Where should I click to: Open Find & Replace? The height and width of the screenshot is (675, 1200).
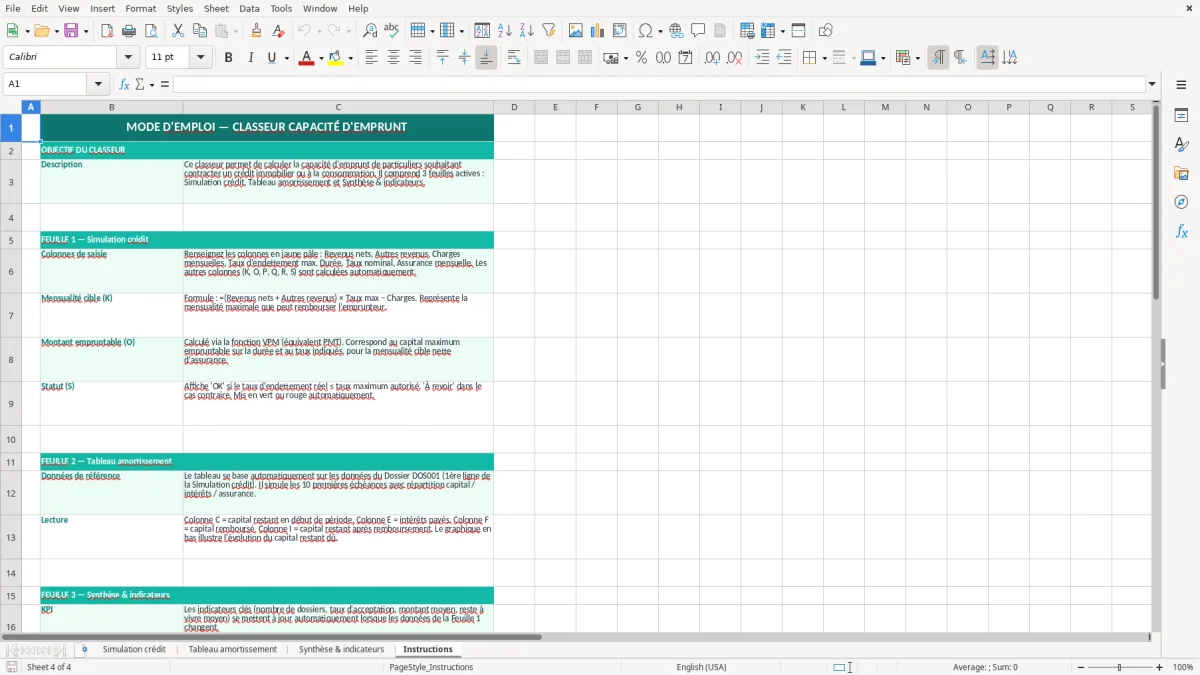pyautogui.click(x=370, y=31)
